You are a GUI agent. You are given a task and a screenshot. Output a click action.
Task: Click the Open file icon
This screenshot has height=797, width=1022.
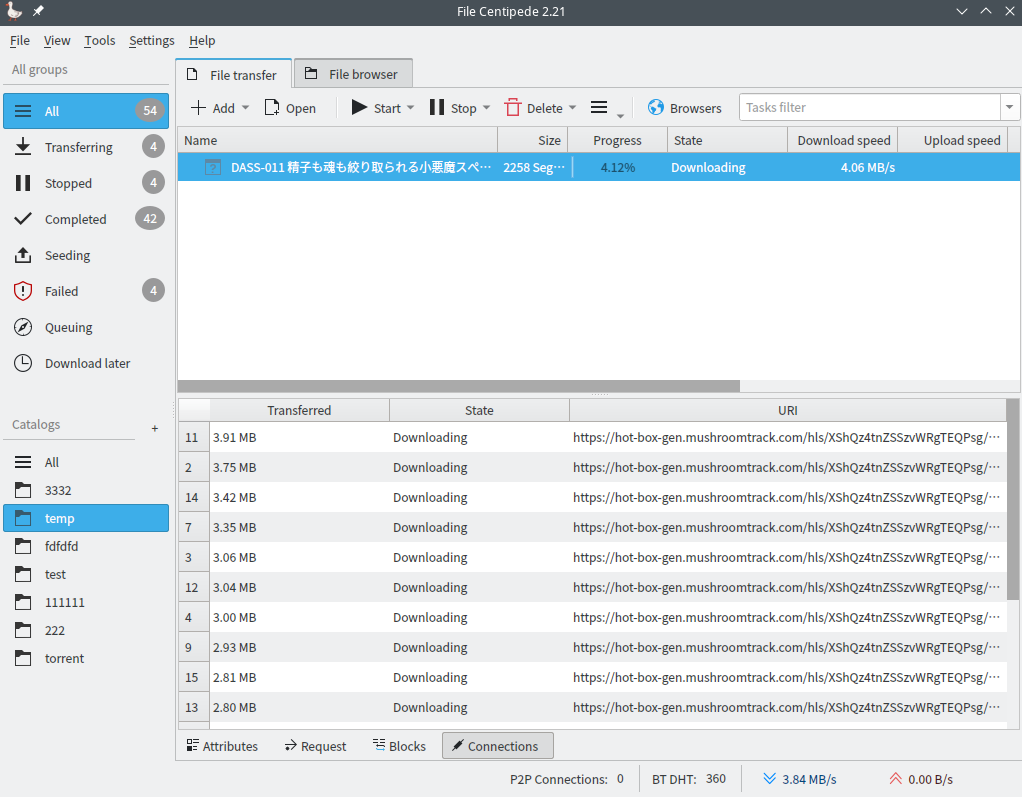tap(272, 108)
